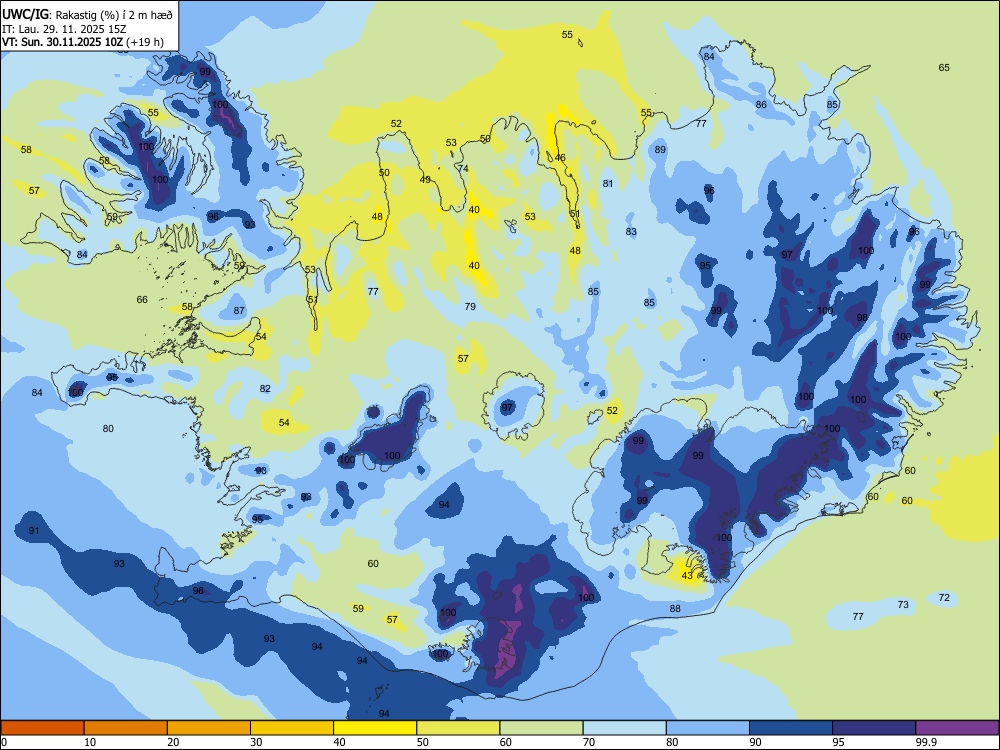Click the lightest blue 70–80 legend swatch
1000x750 pixels.
[625, 728]
